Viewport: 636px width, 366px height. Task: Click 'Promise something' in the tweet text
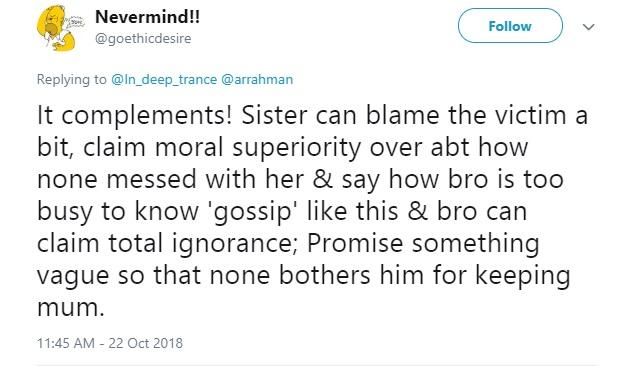423,244
